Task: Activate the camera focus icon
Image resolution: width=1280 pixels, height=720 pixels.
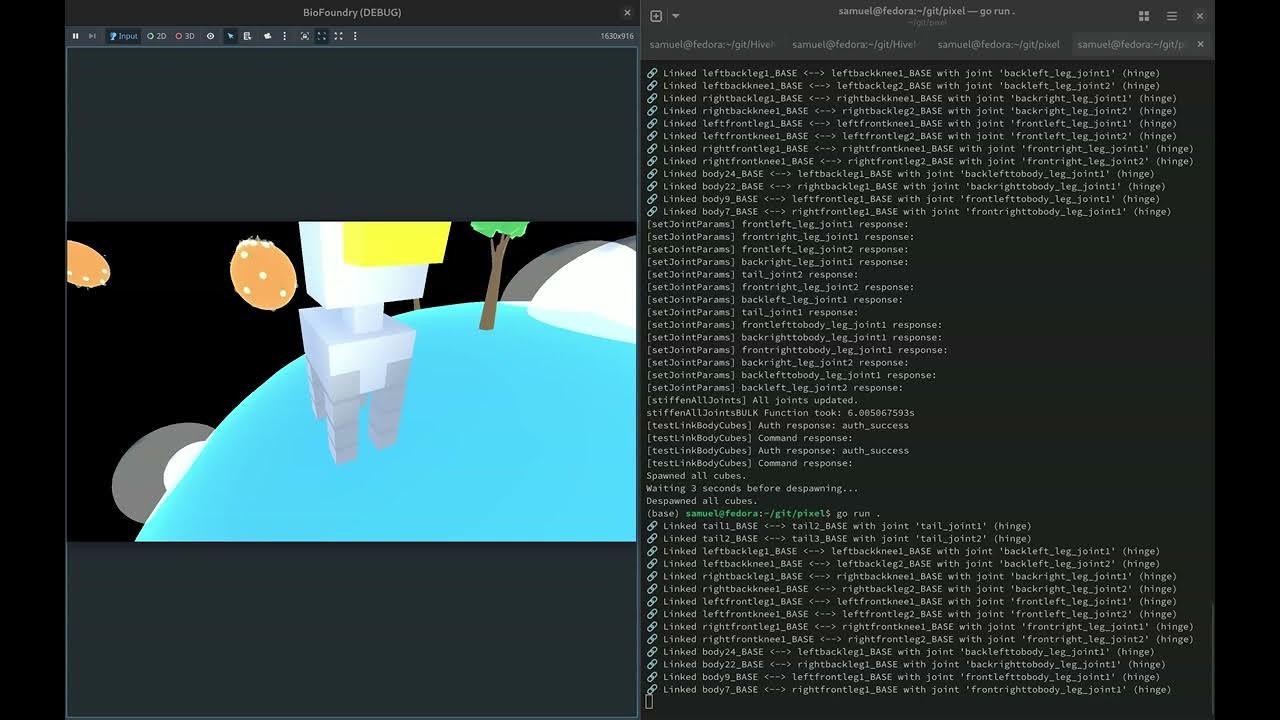Action: pos(304,36)
